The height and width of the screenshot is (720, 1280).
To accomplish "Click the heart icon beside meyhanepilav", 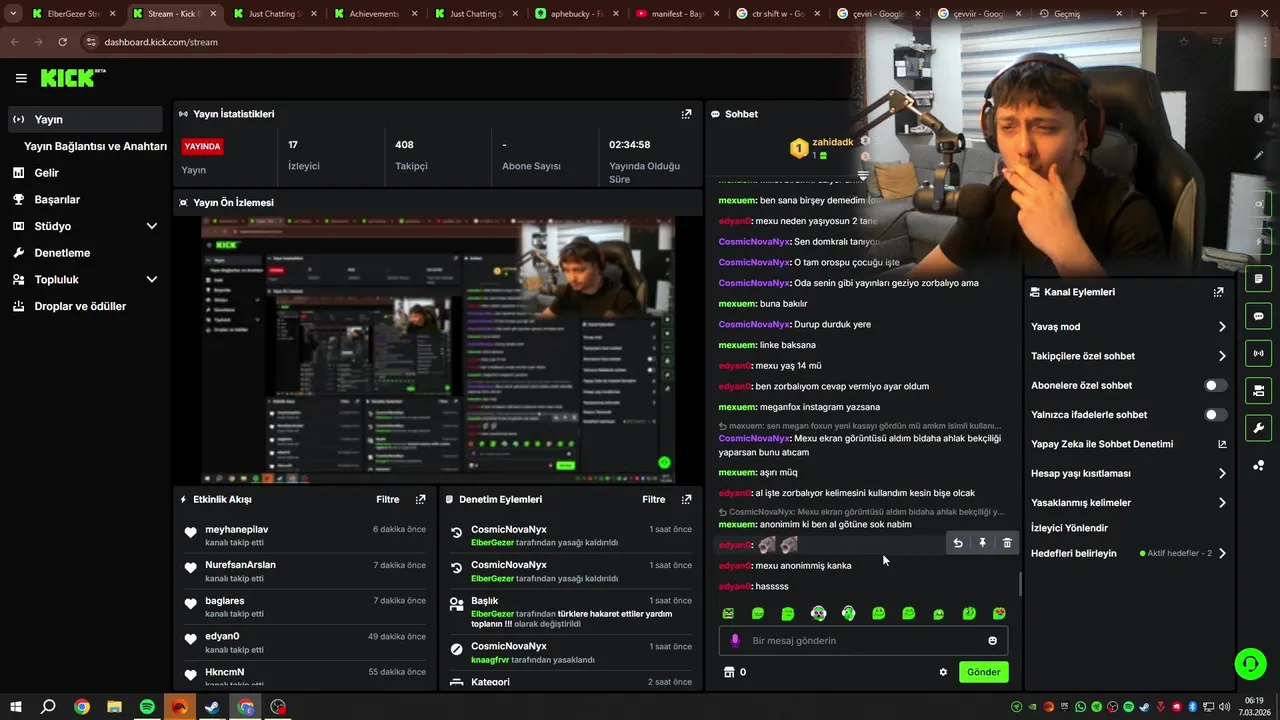I will click(x=190, y=533).
